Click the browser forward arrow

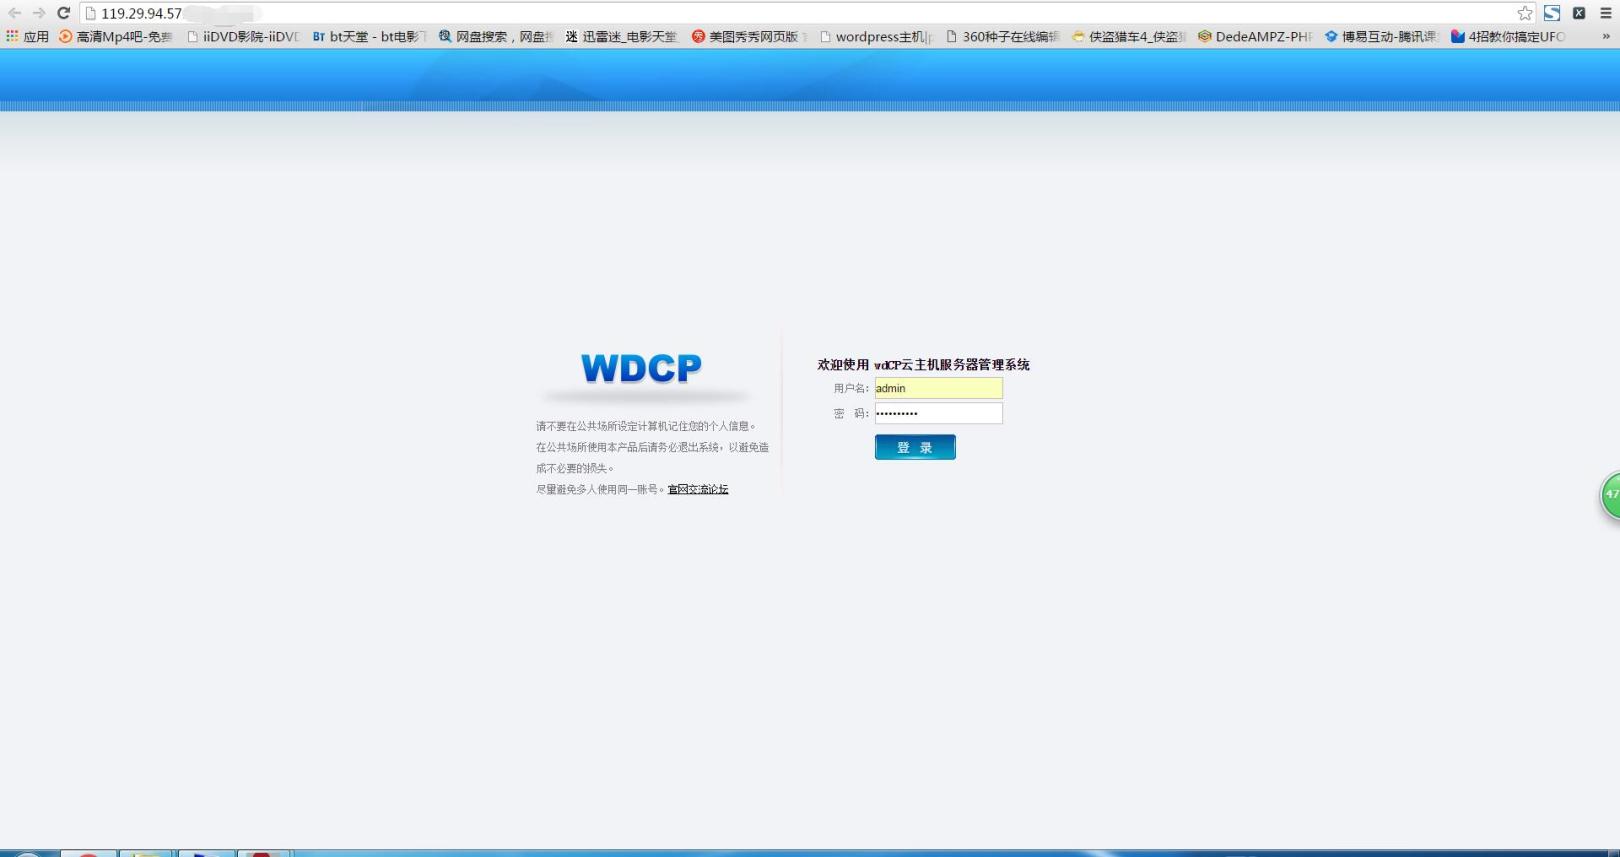[x=39, y=13]
